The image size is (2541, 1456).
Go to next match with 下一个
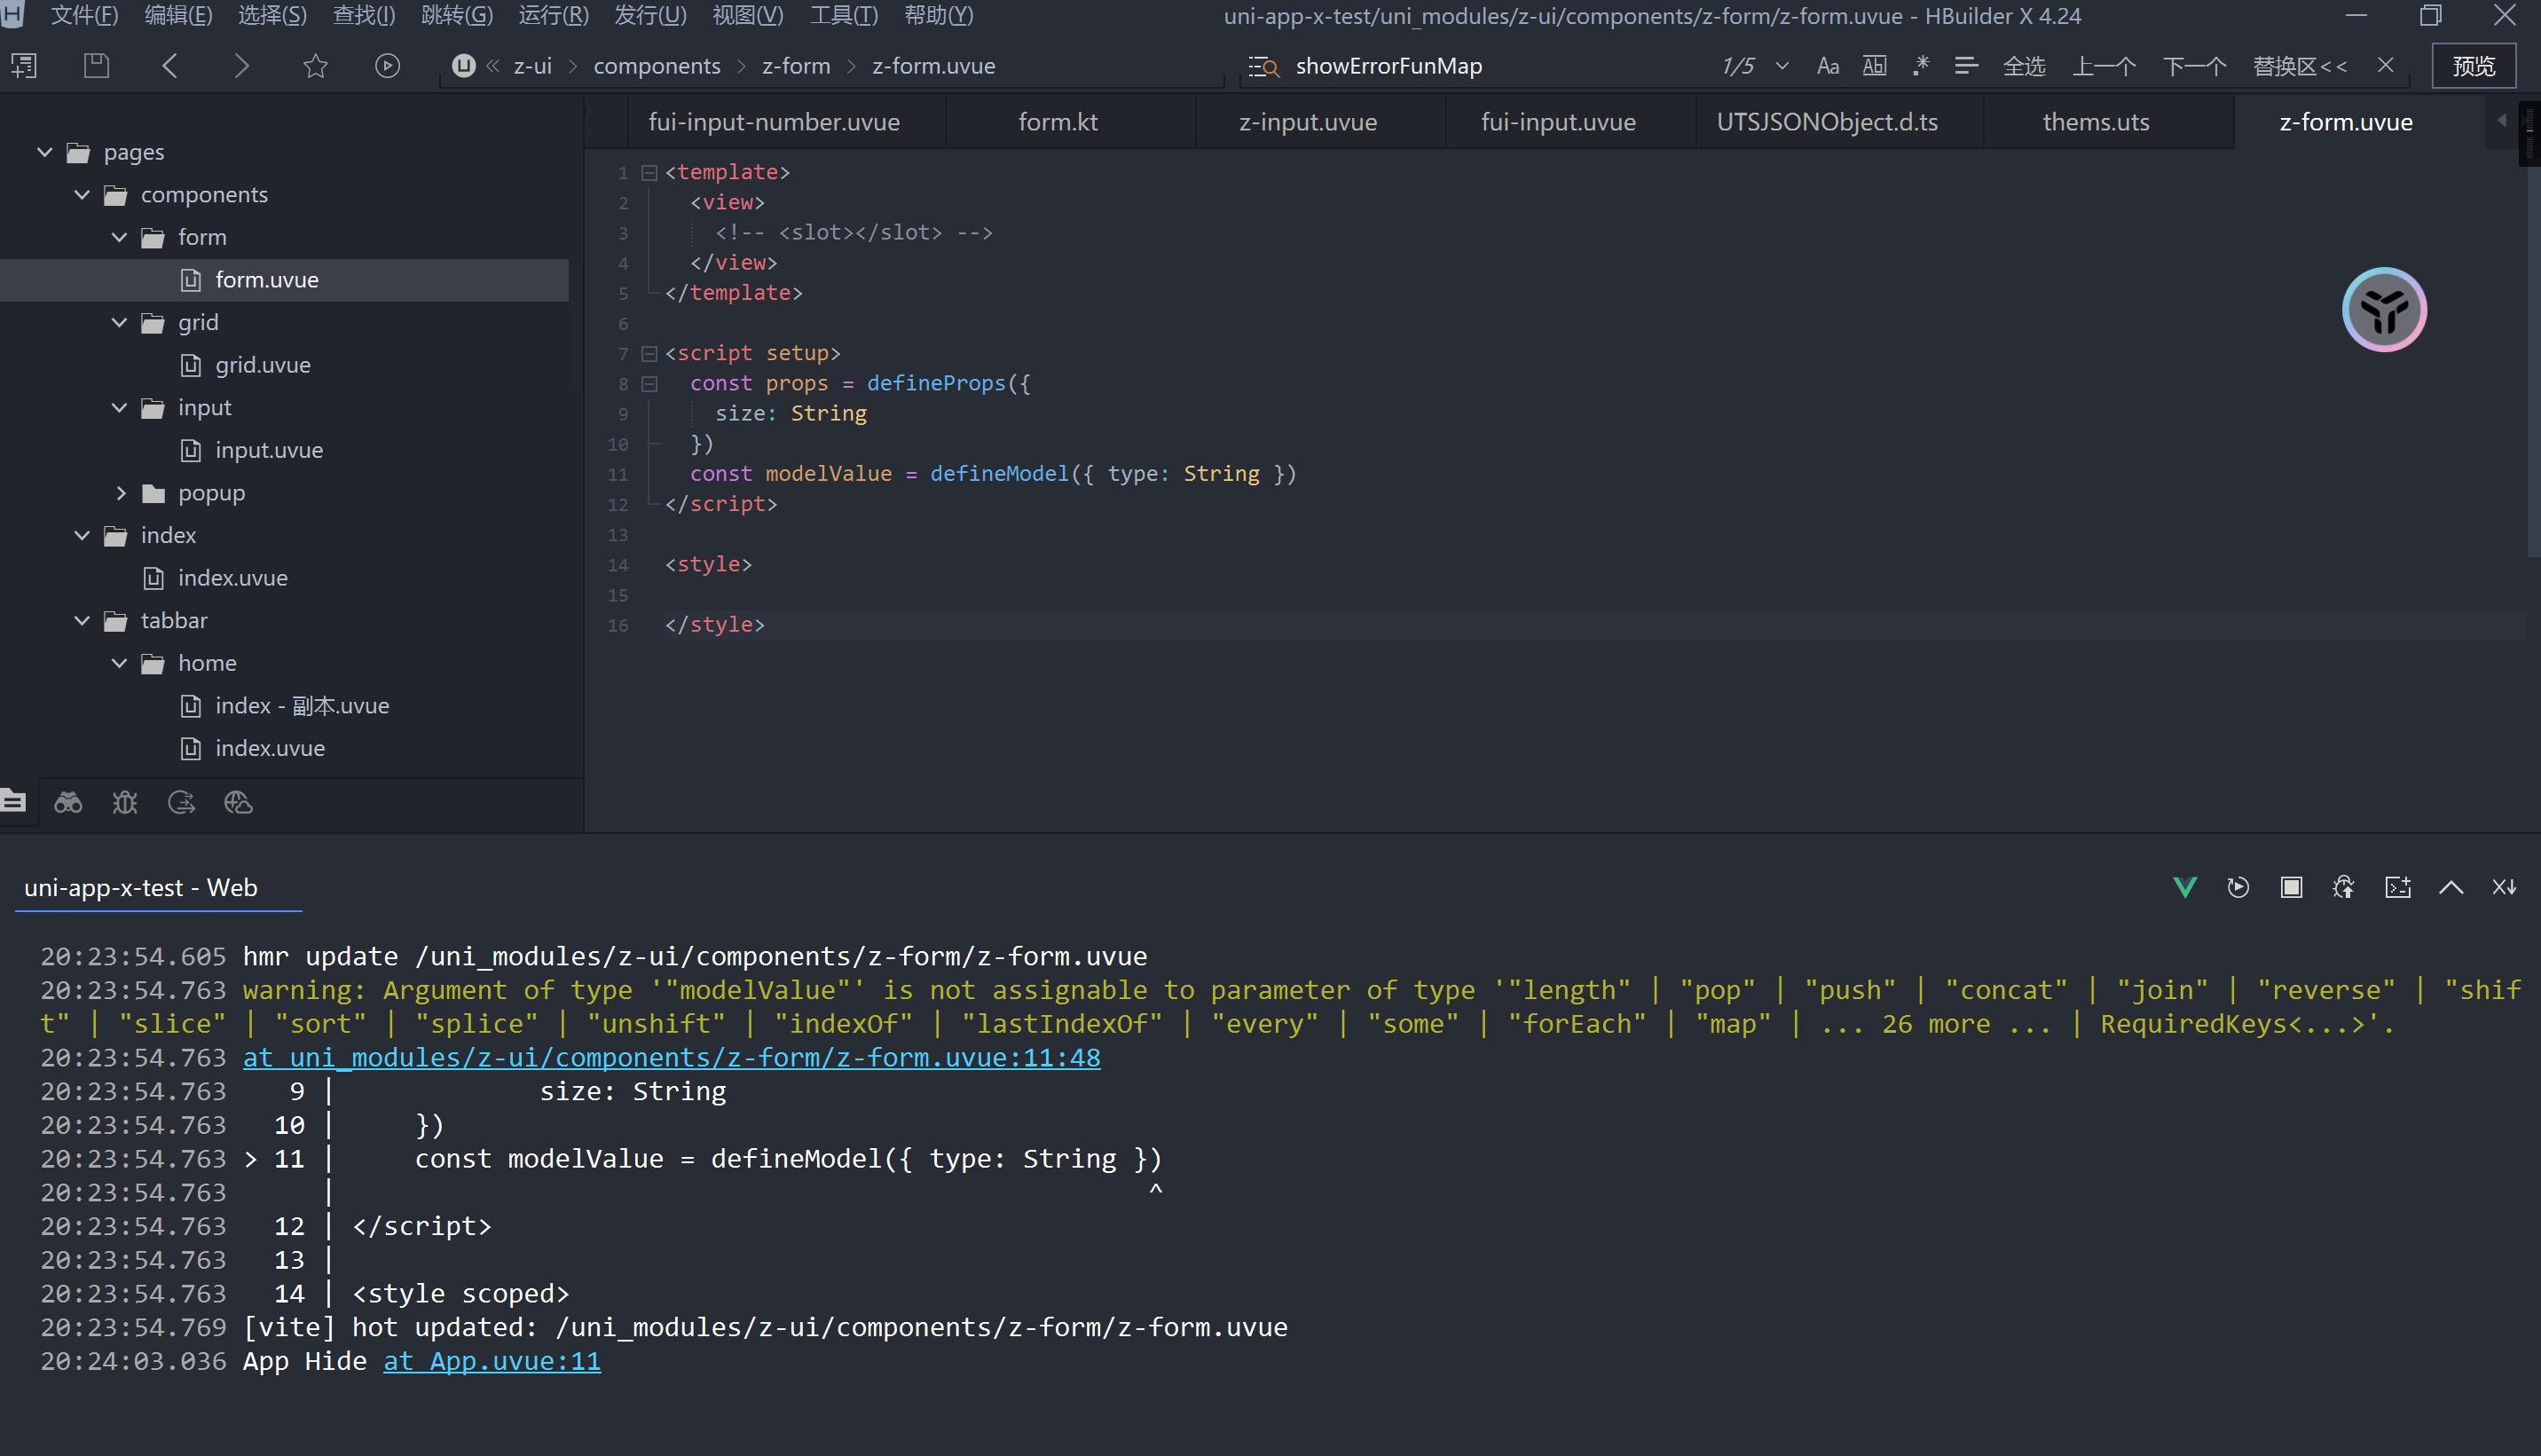(x=2195, y=66)
